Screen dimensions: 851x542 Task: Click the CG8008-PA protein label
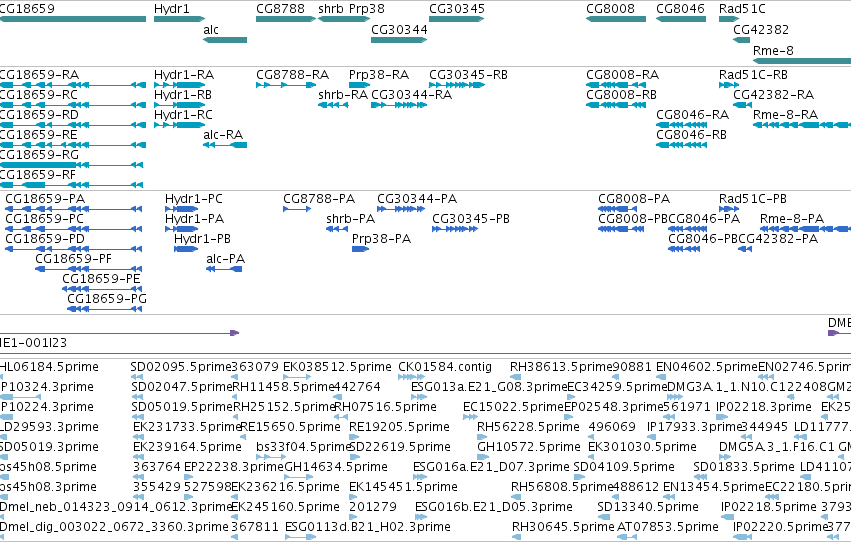634,199
